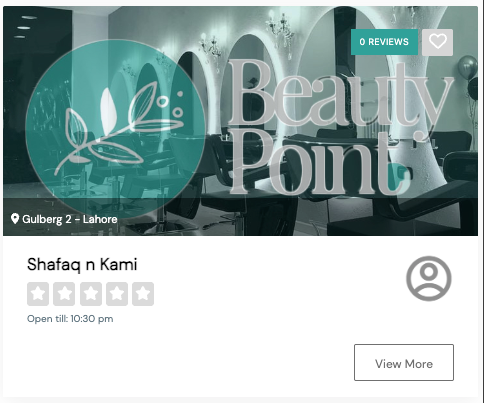The width and height of the screenshot is (484, 403).
Task: Click the 0 Reviews badge
Action: [x=384, y=42]
